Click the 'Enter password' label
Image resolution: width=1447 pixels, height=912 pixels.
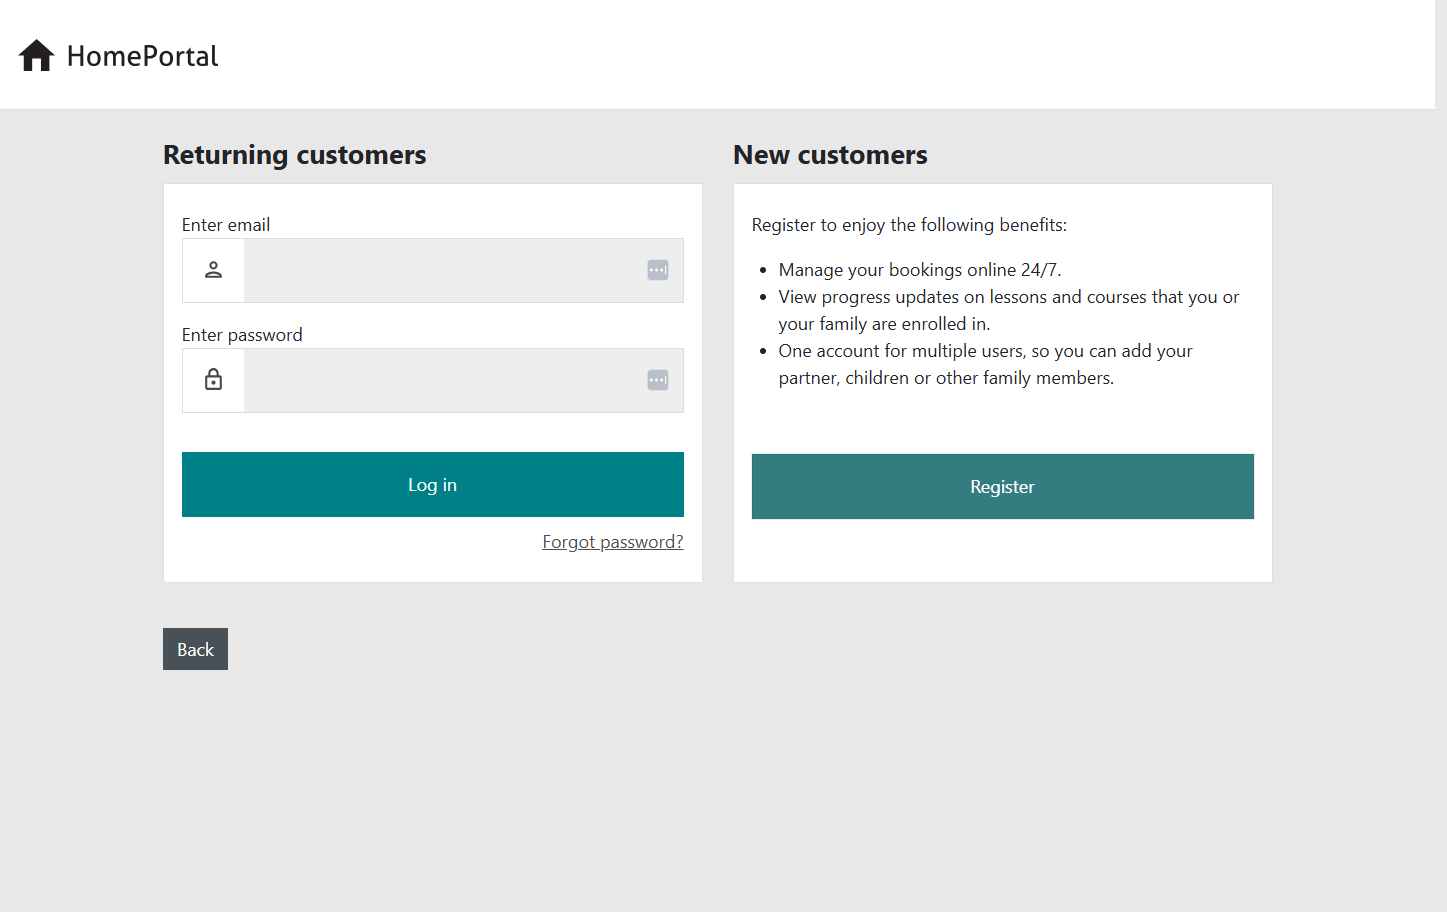242,335
